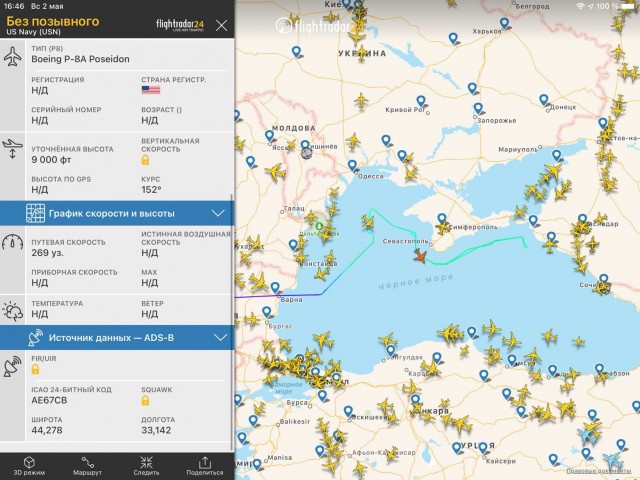Tap airport pin near Сочи
Viewport: 640px width, 480px height.
click(604, 280)
